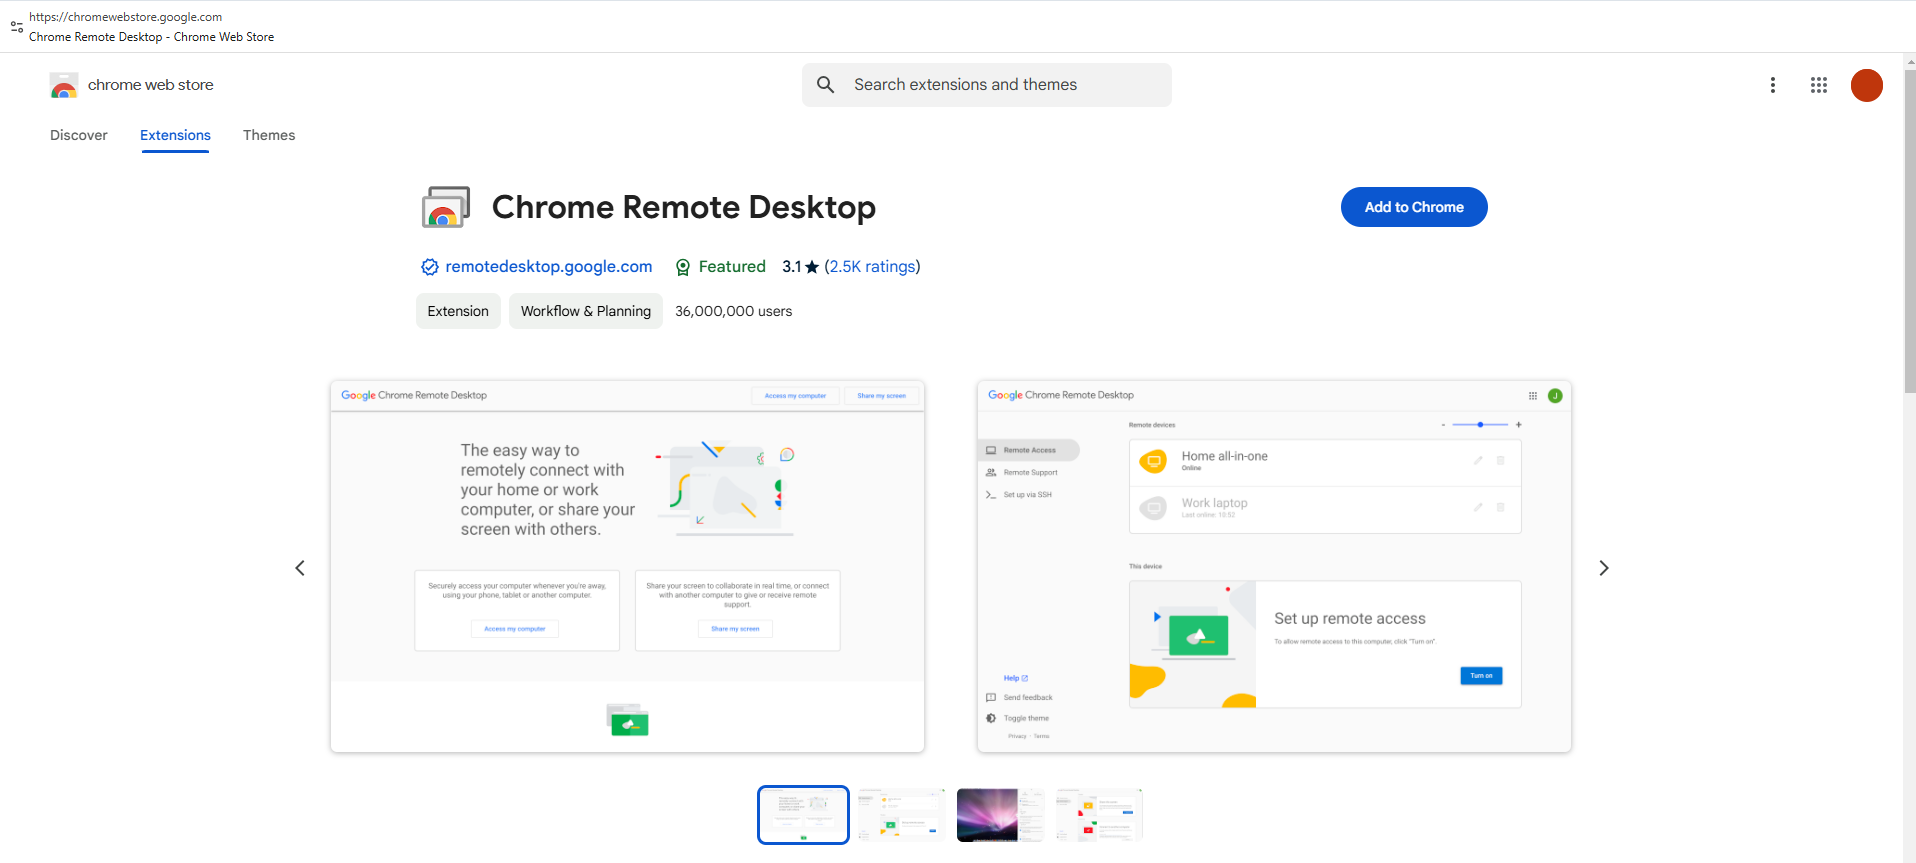Image resolution: width=1916 pixels, height=863 pixels.
Task: Select the first screenshot thumbnail
Action: coord(803,815)
